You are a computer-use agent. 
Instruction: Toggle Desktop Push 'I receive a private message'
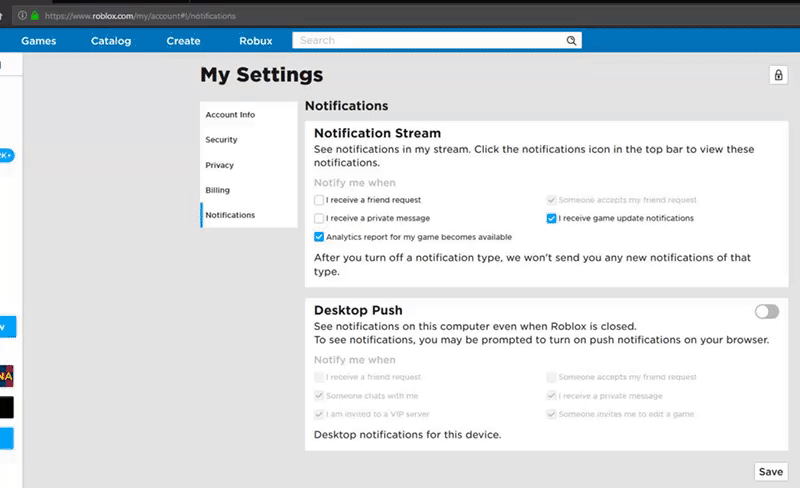[x=551, y=396]
